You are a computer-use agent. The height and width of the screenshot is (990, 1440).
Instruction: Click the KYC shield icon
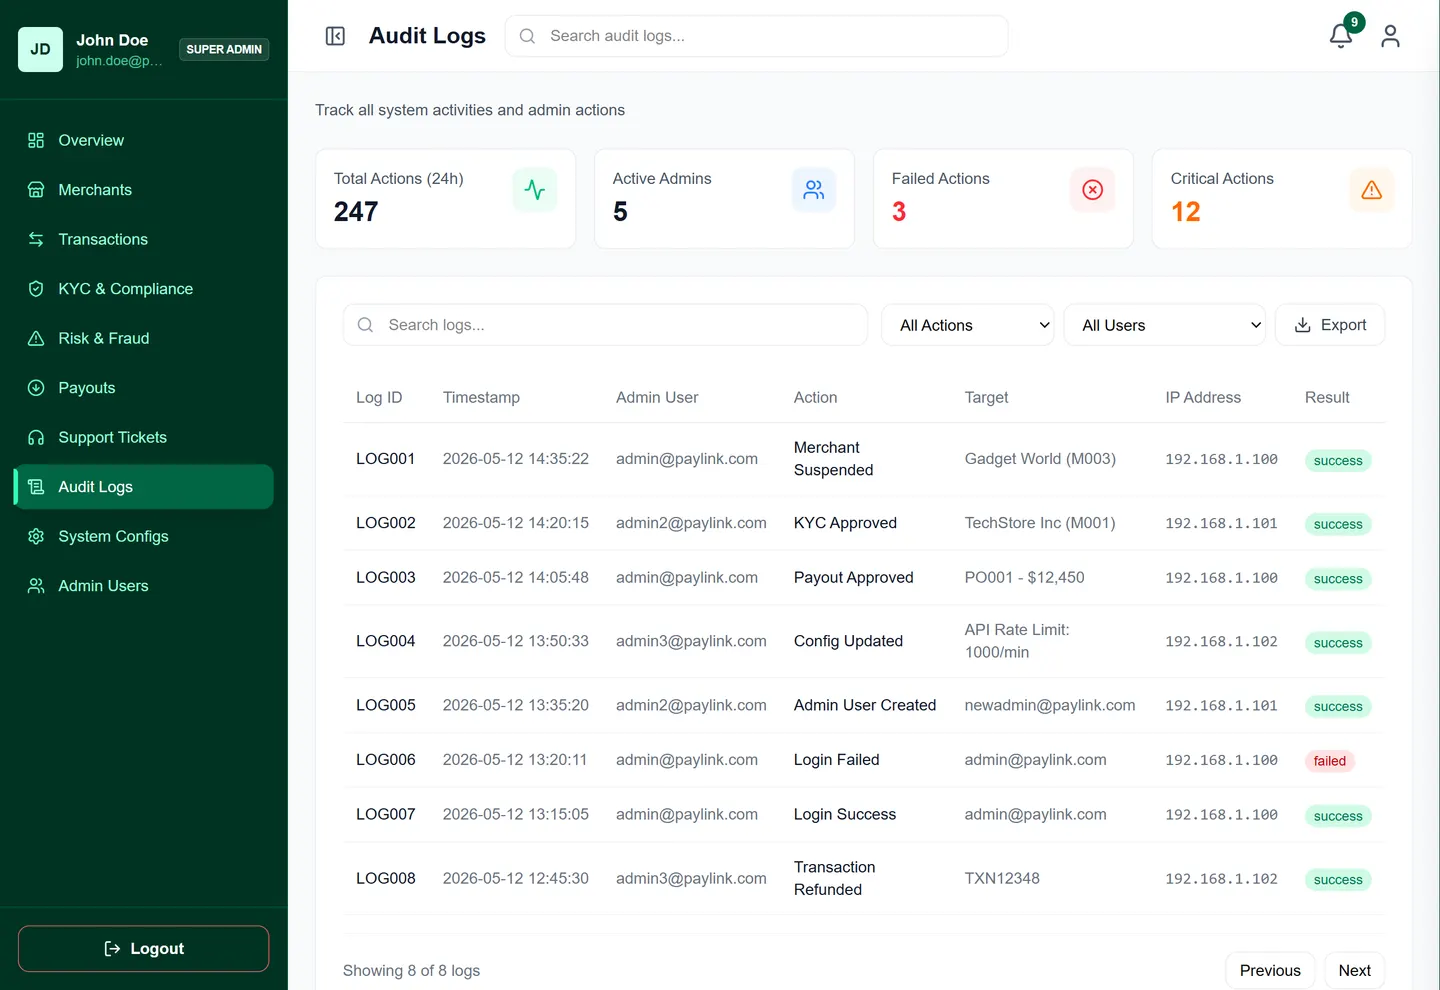coord(36,289)
